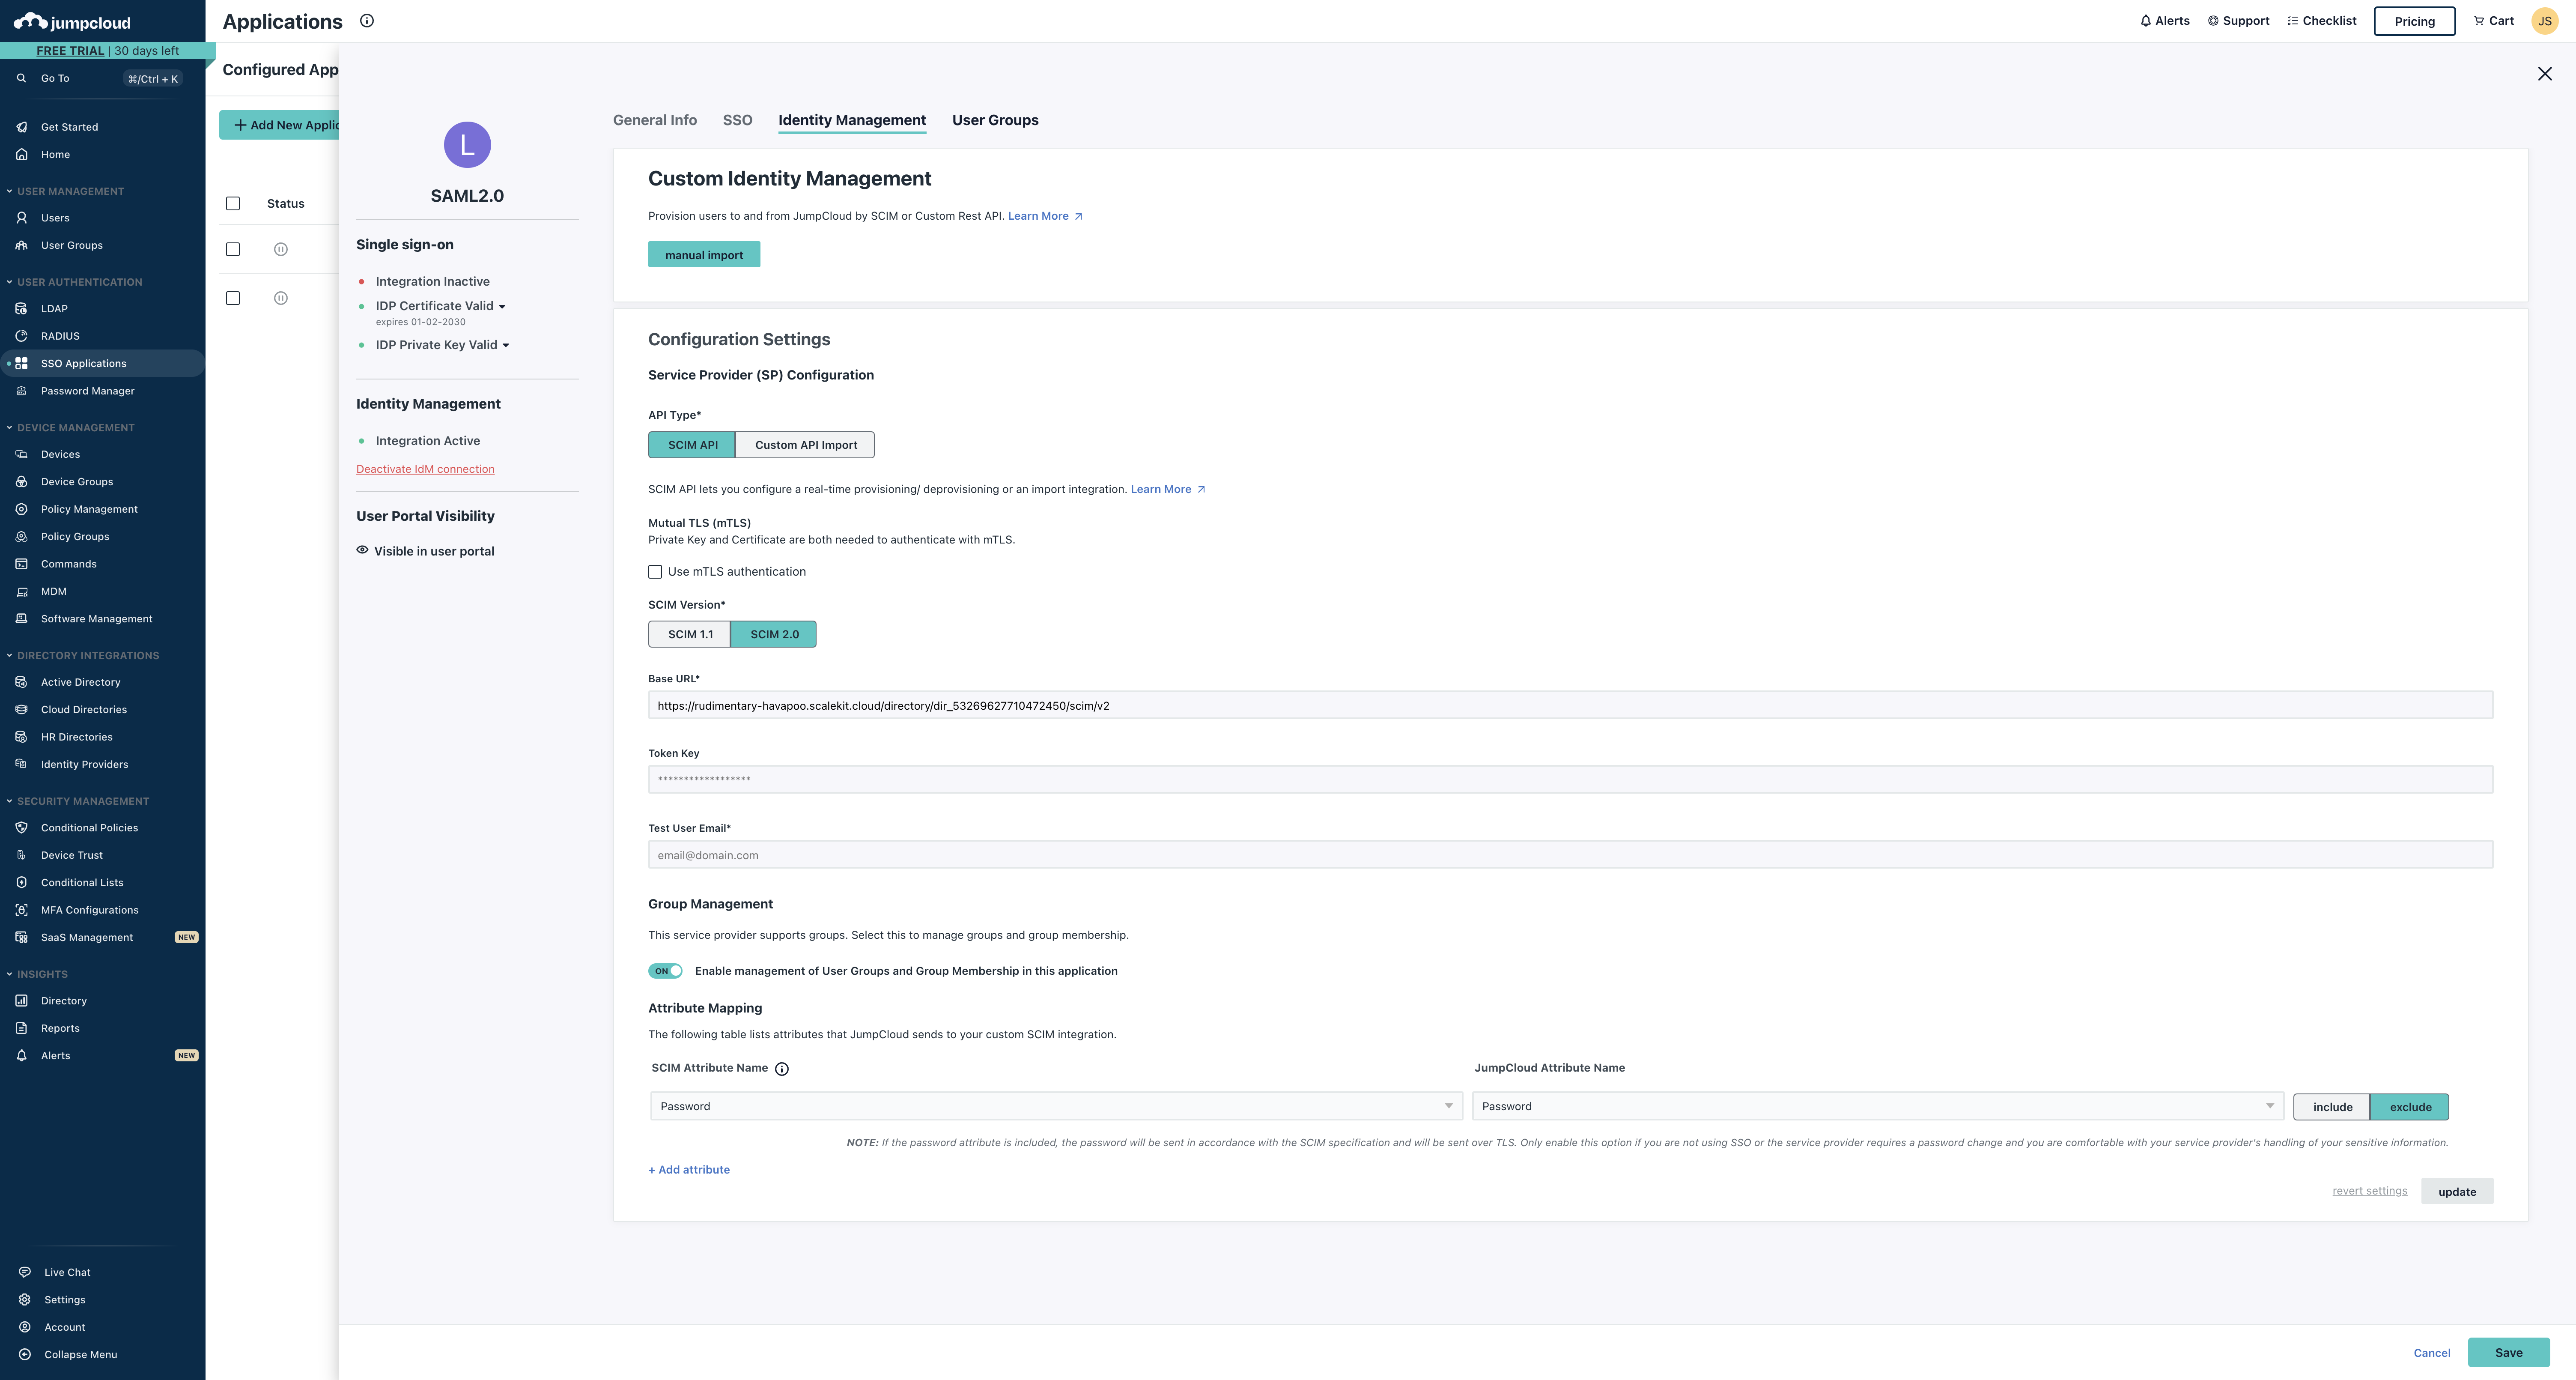Collapse DEVICE MANAGEMENT section
2576x1380 pixels.
pyautogui.click(x=9, y=428)
